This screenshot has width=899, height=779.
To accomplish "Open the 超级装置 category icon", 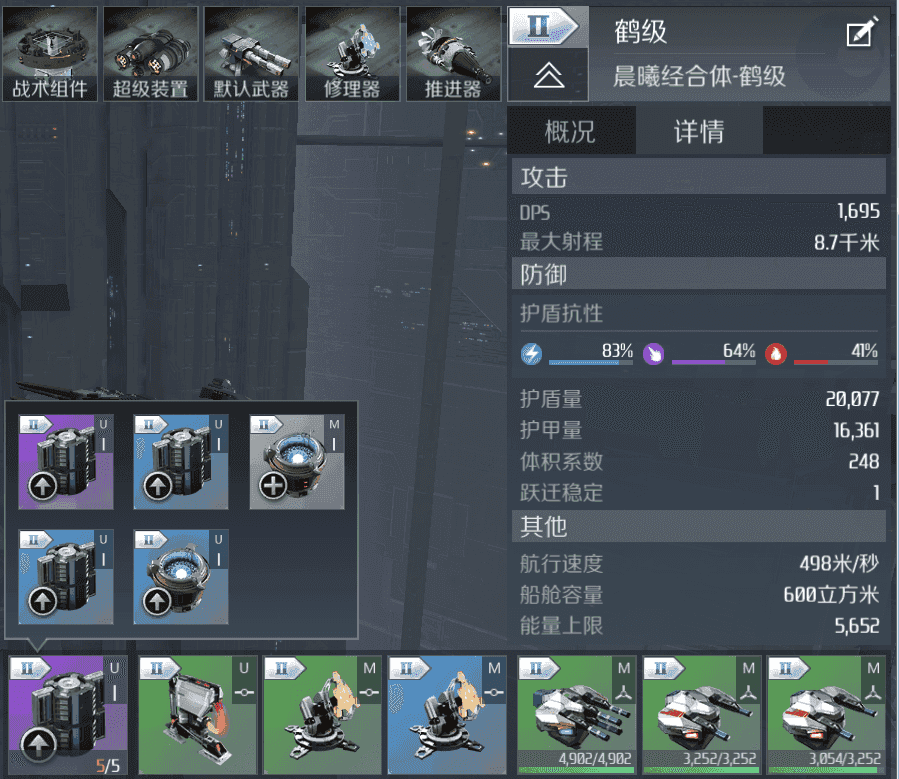I will [150, 54].
